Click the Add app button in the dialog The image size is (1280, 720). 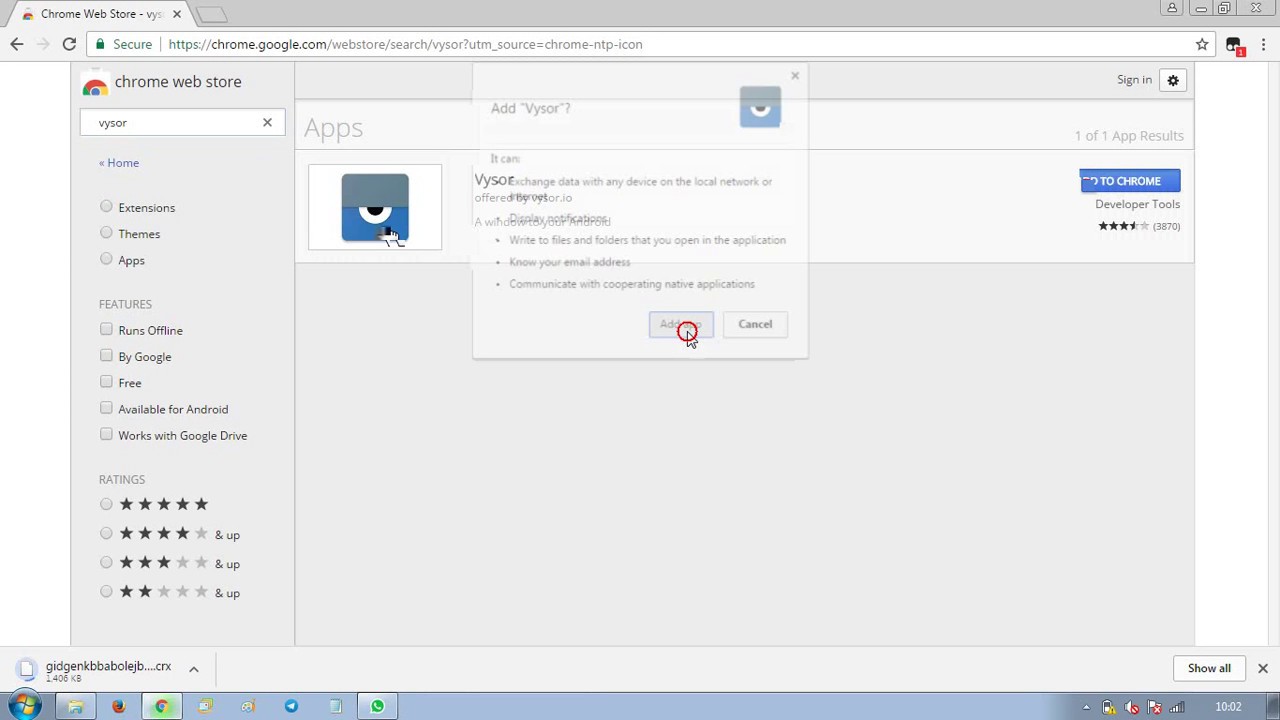tap(681, 324)
